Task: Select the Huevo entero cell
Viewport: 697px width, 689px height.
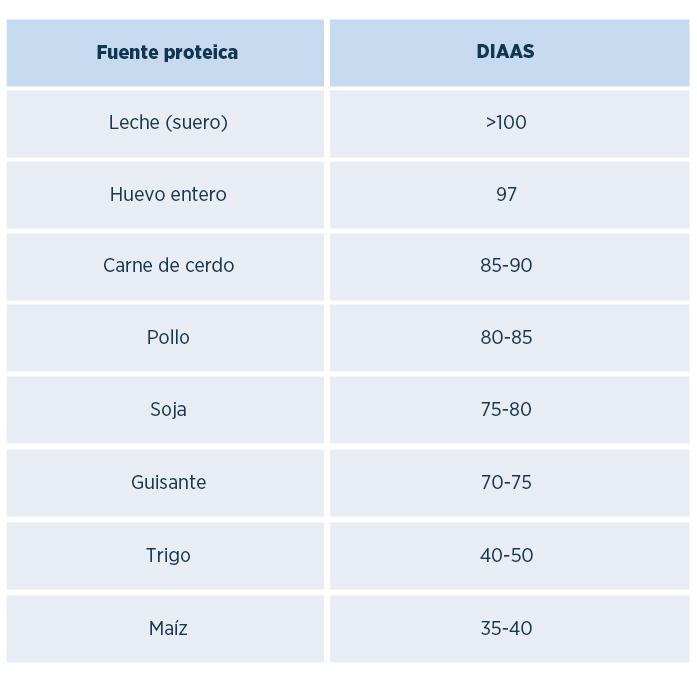Action: click(x=168, y=195)
